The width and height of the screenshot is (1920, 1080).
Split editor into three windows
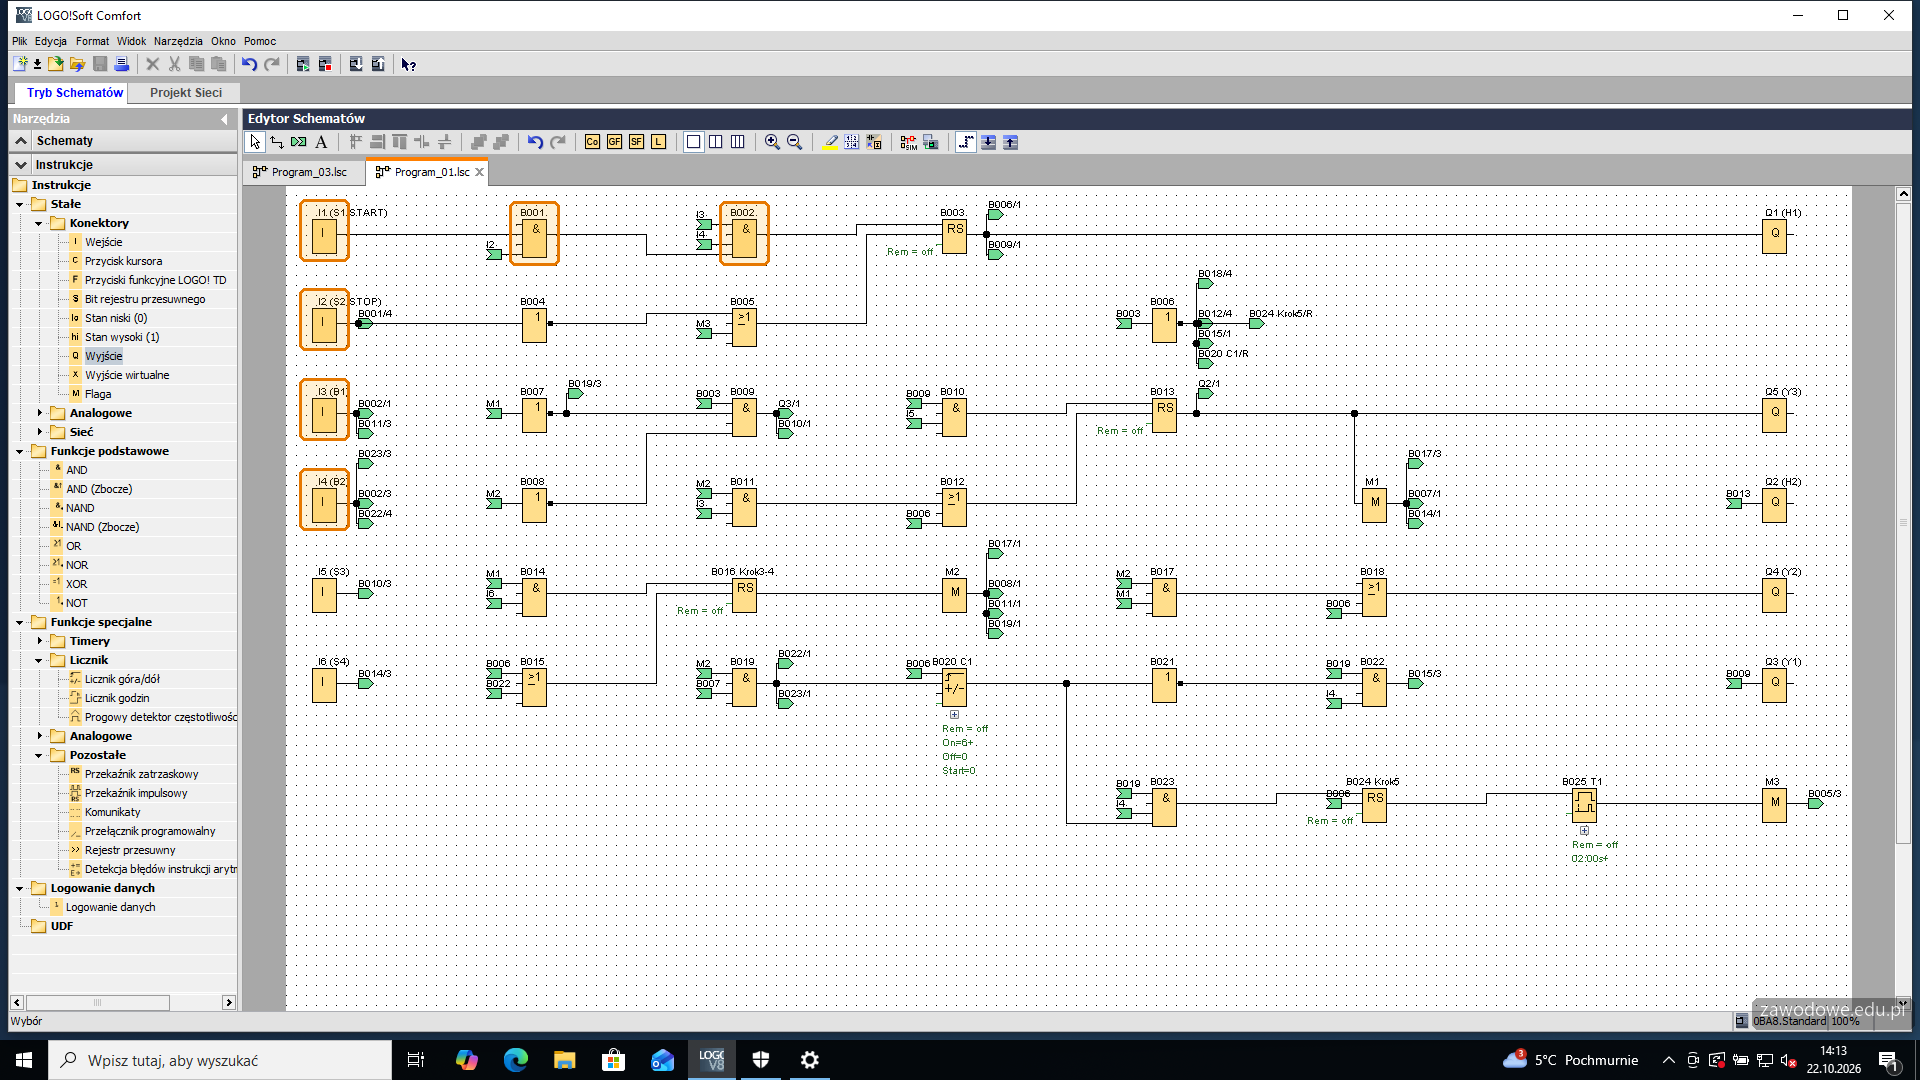(737, 142)
